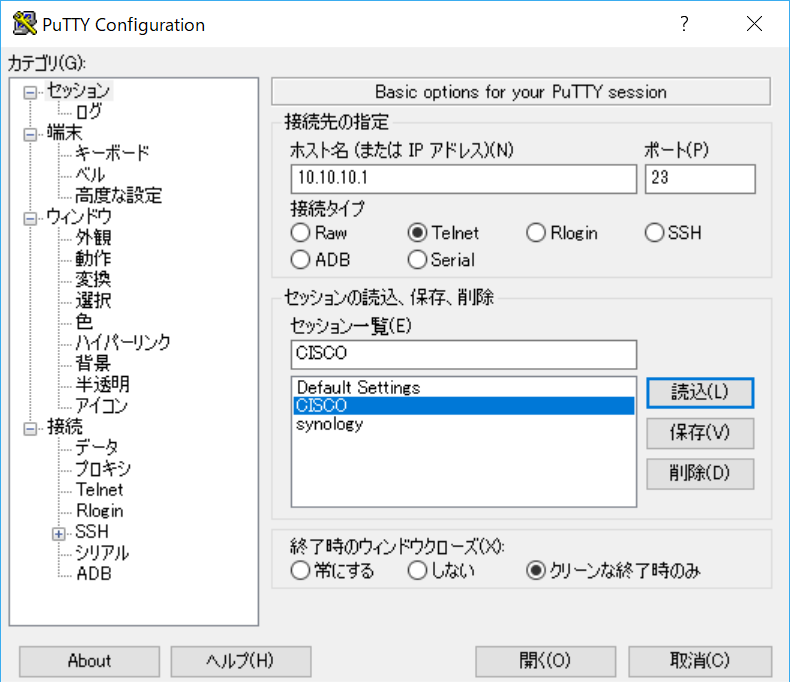Select synology in session list
The image size is (790, 682).
[x=464, y=424]
